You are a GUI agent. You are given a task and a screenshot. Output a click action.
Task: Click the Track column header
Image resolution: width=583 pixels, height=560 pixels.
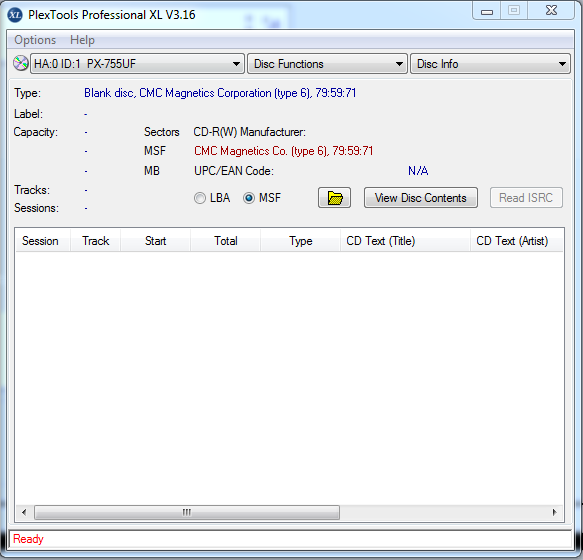pyautogui.click(x=96, y=241)
